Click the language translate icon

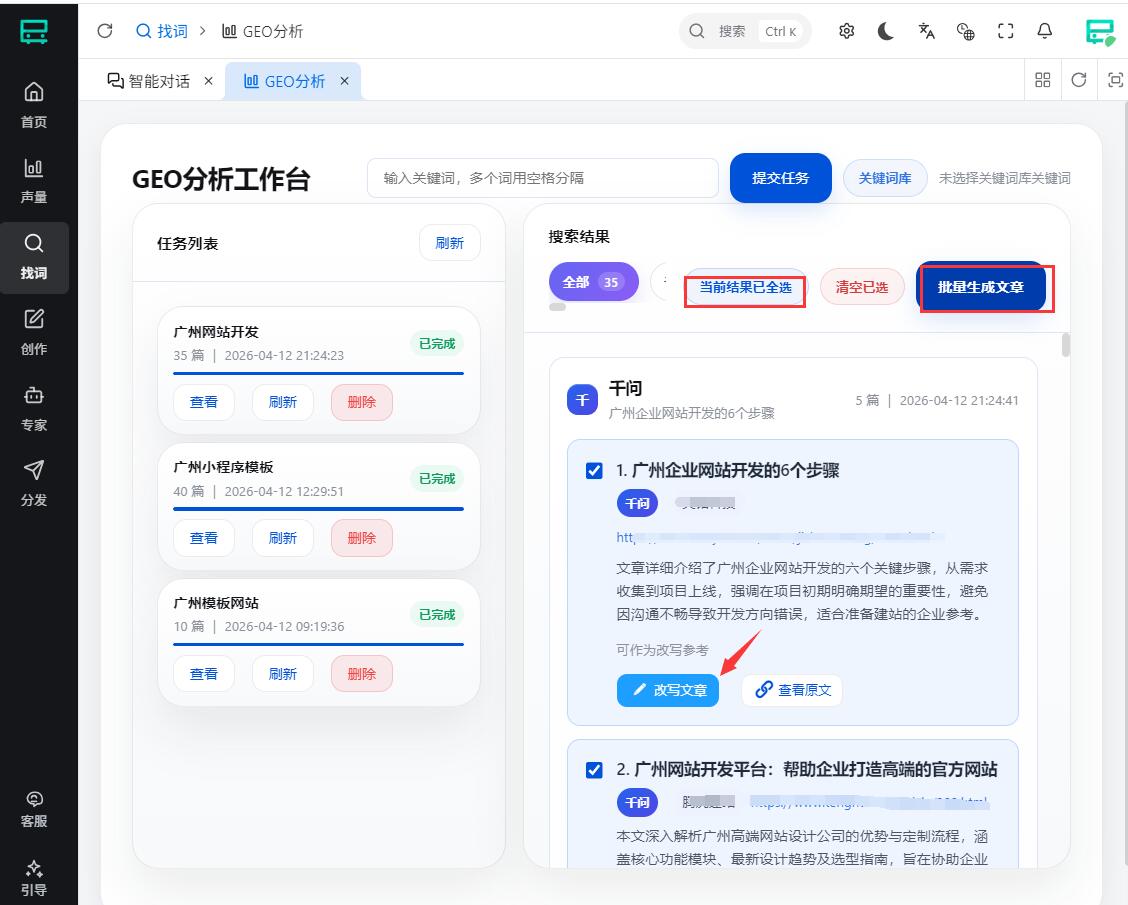926,31
